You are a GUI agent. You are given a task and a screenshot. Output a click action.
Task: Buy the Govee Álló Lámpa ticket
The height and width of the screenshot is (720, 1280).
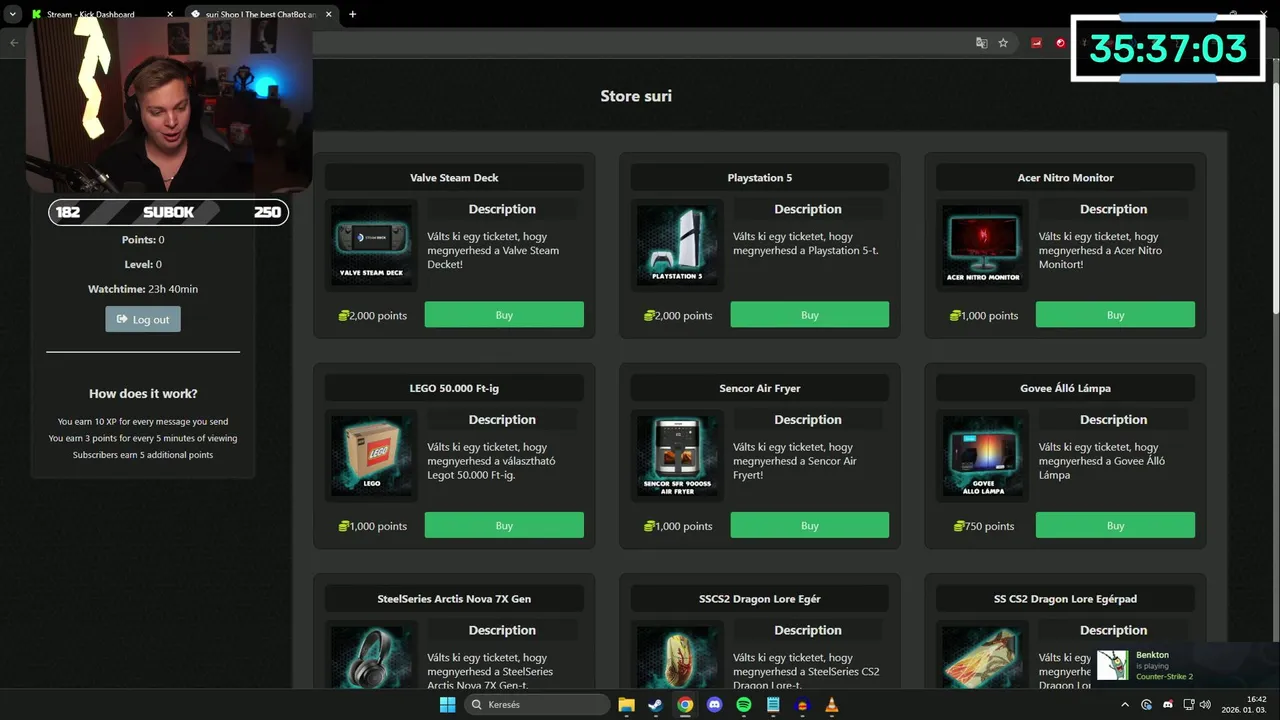[x=1115, y=525]
